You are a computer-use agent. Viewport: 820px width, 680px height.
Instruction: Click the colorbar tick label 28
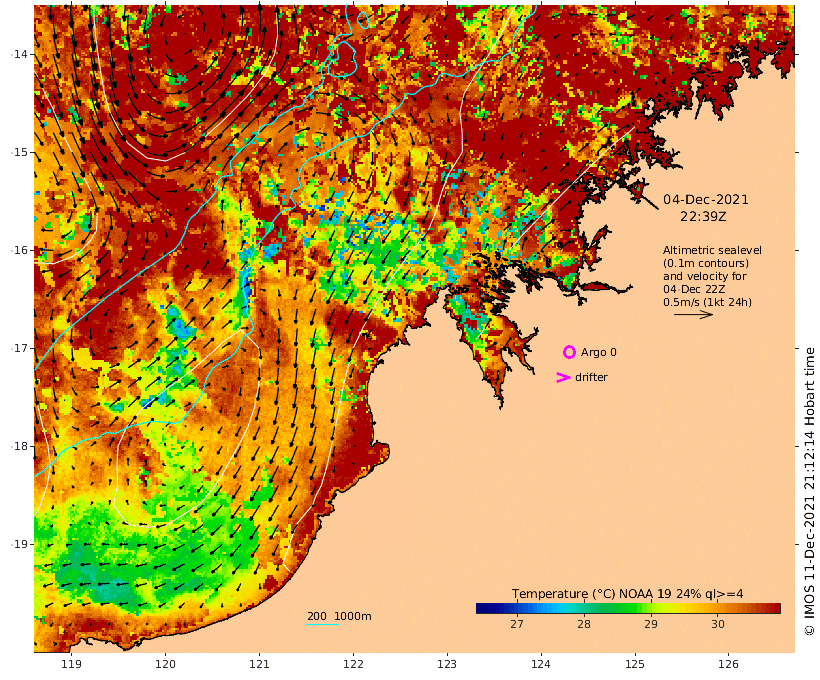584,624
